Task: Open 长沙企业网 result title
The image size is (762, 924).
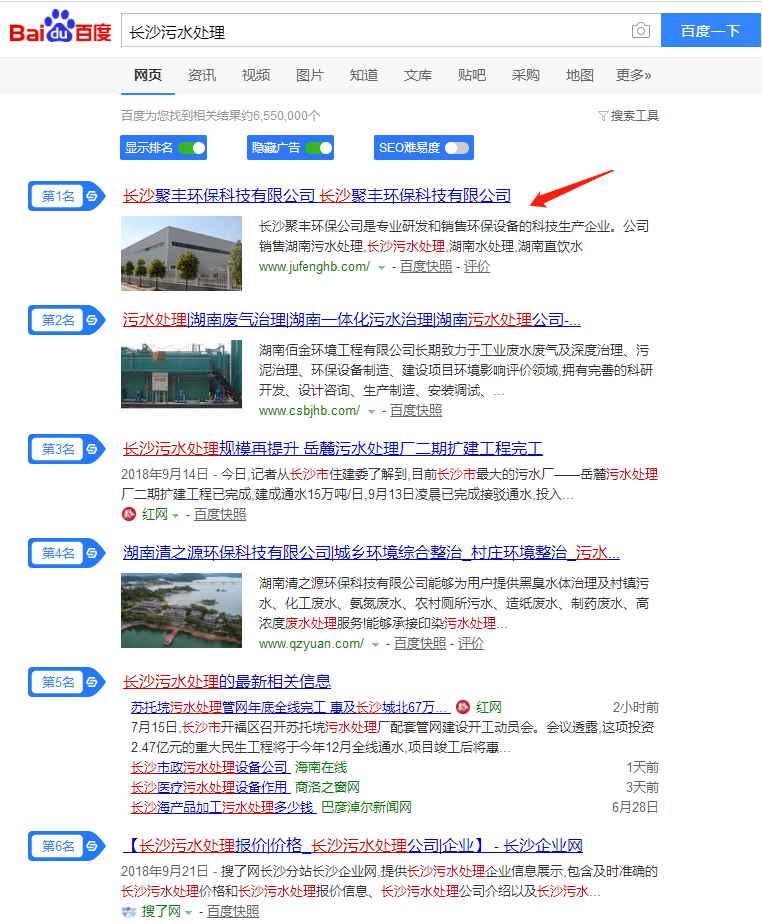Action: tap(353, 846)
